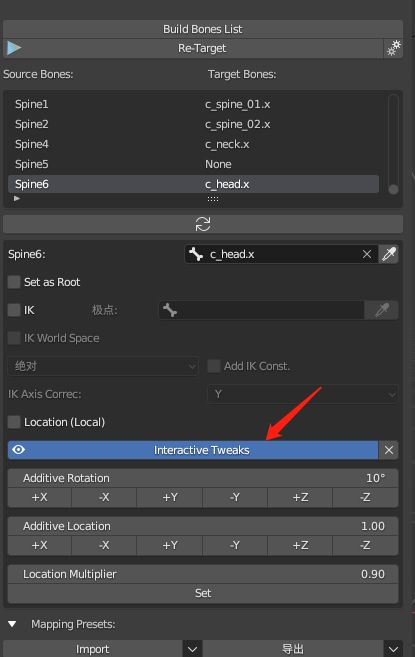Click the Build Bones List button
This screenshot has width=415, height=657.
[x=203, y=29]
